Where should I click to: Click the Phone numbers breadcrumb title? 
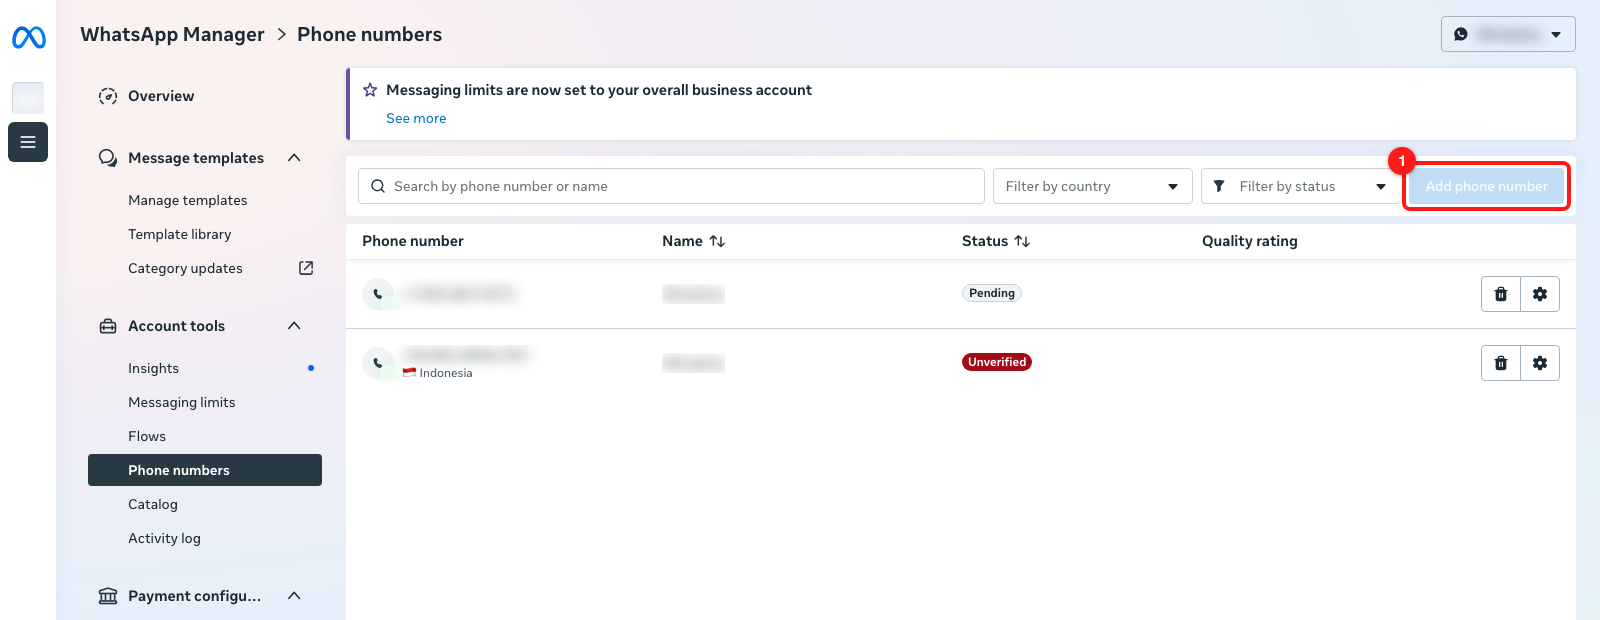point(369,34)
